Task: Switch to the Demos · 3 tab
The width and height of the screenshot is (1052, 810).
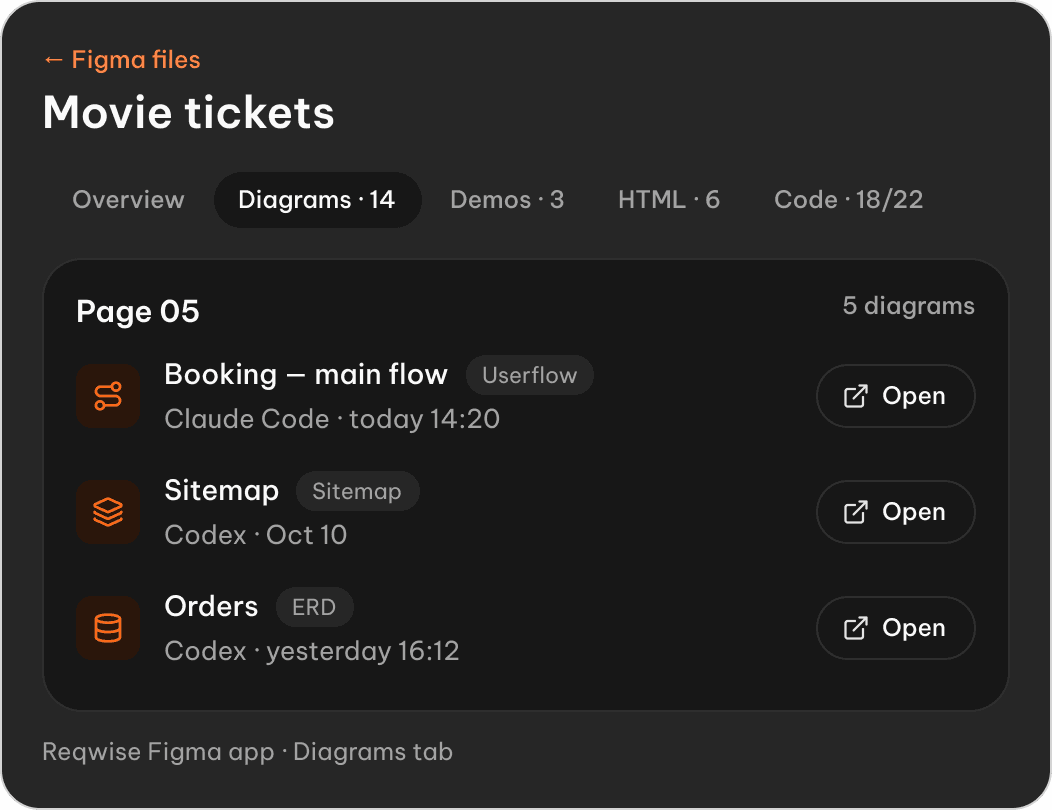Action: tap(507, 200)
